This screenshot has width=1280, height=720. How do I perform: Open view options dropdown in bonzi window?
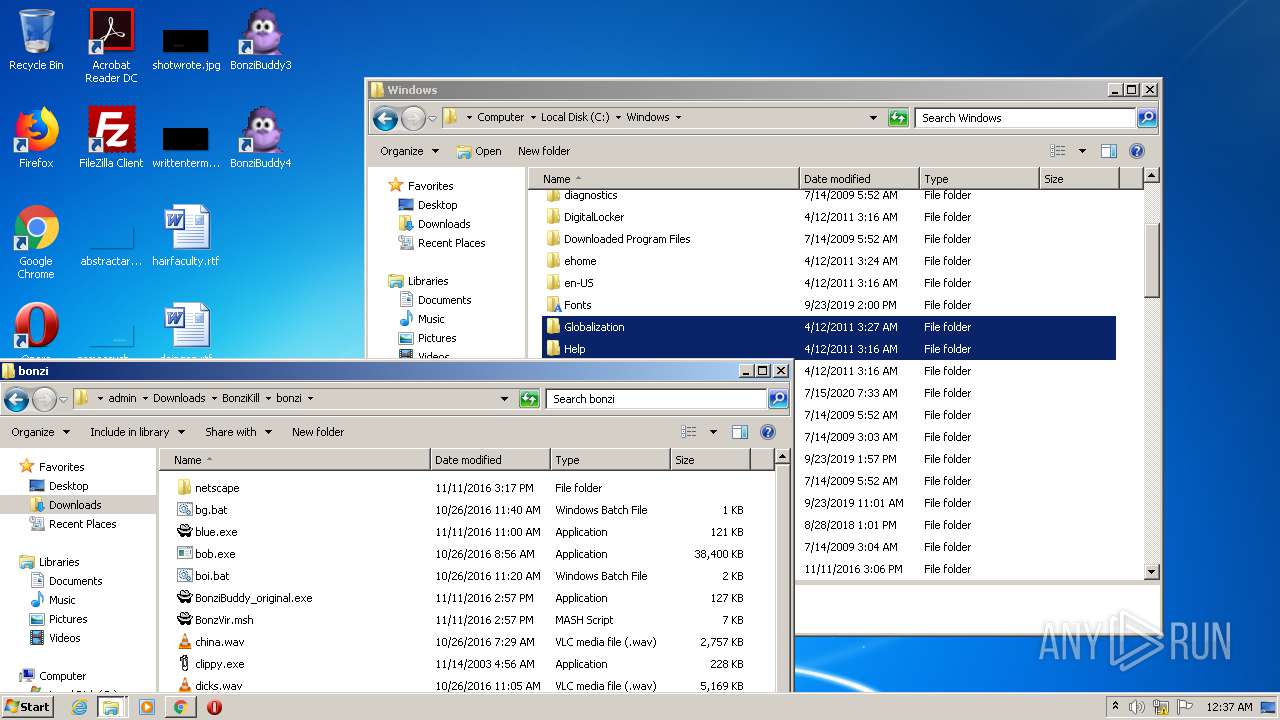(713, 432)
